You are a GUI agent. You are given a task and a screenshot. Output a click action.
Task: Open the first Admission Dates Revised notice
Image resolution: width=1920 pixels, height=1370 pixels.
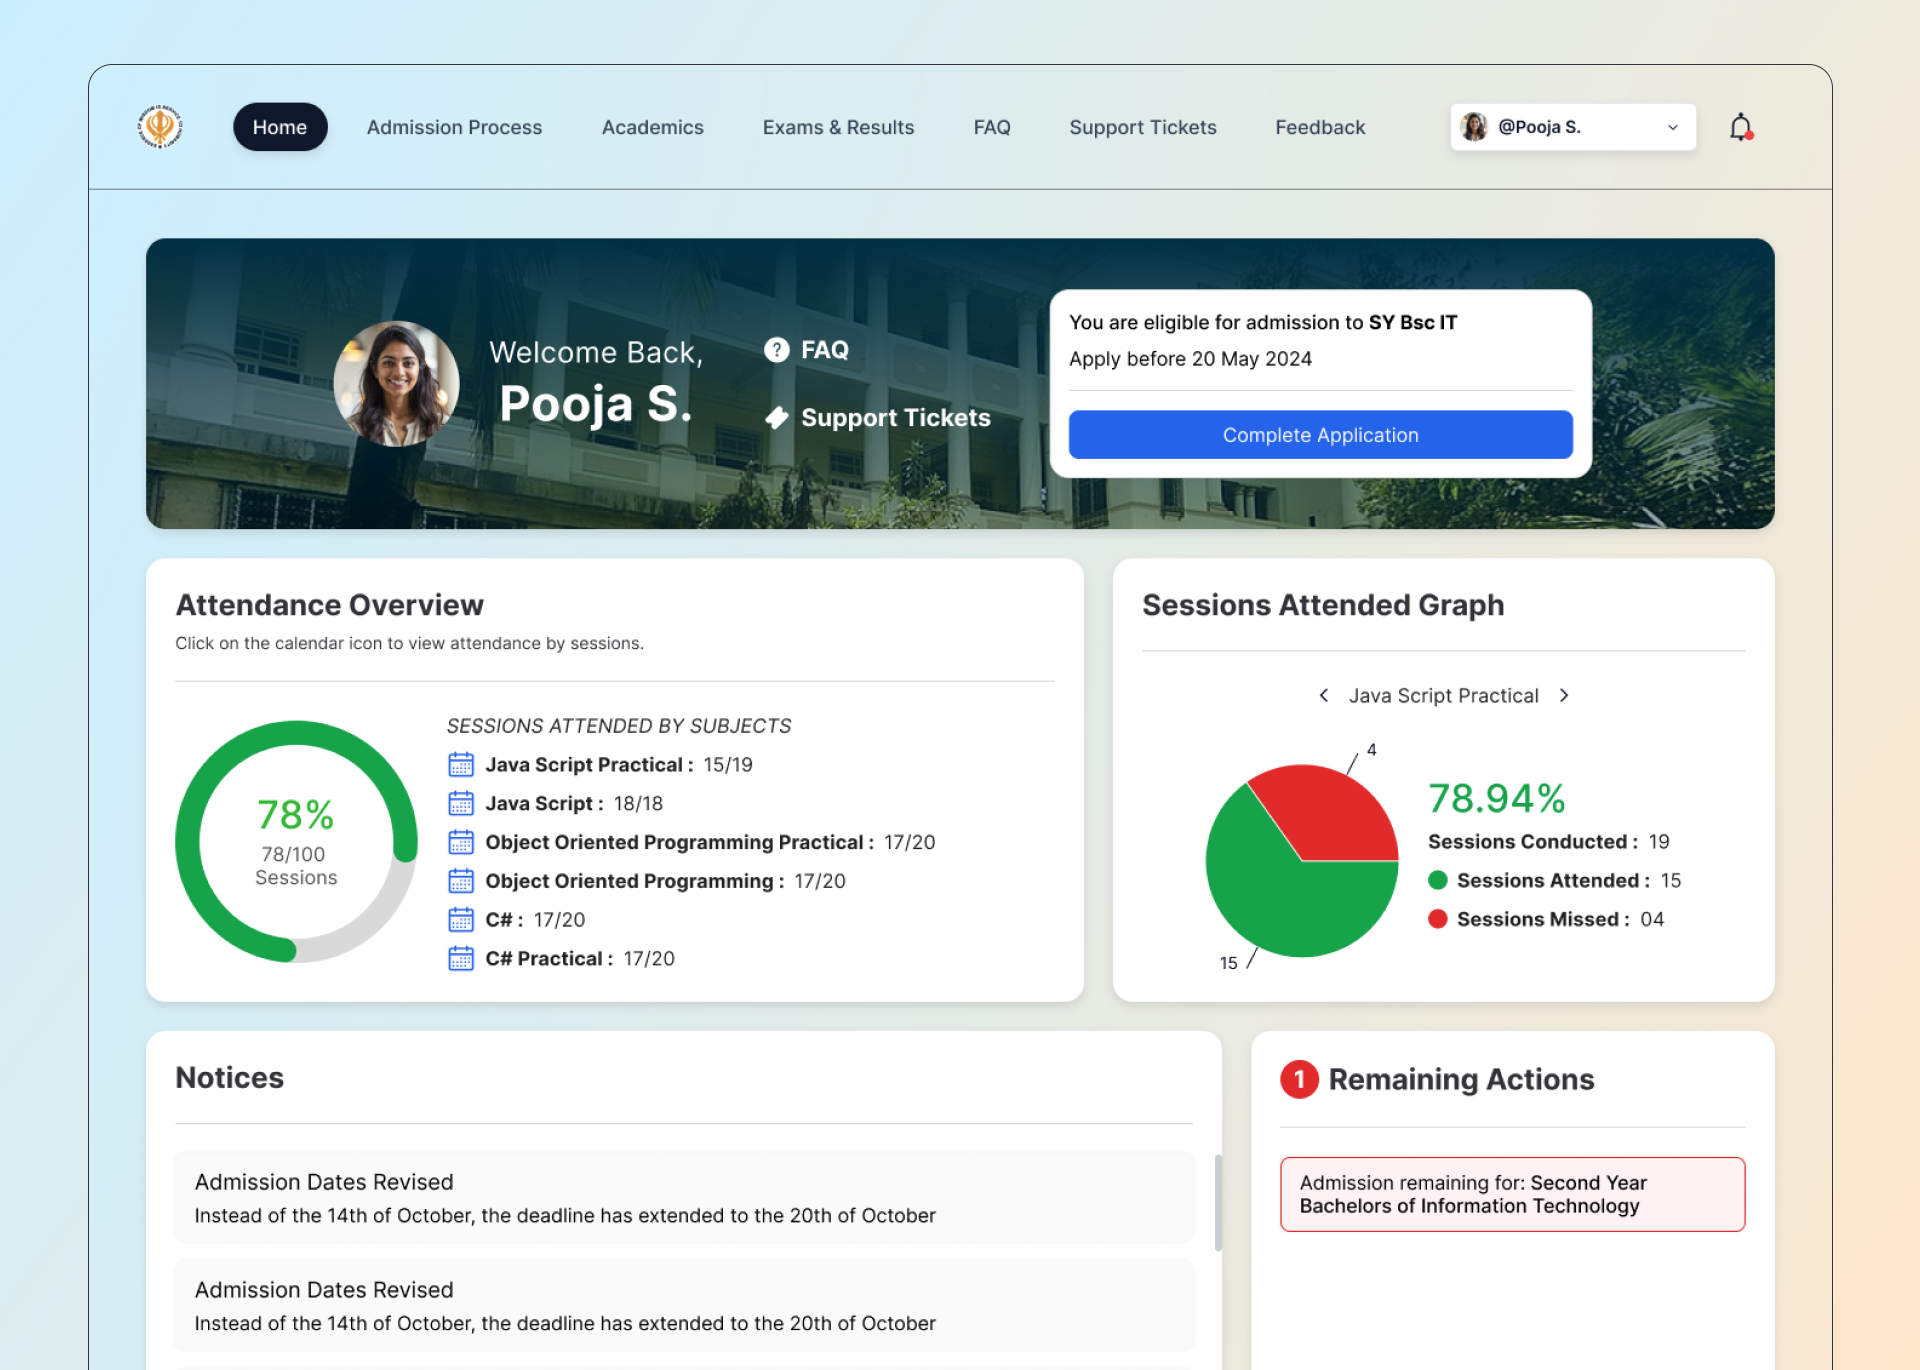point(684,1198)
